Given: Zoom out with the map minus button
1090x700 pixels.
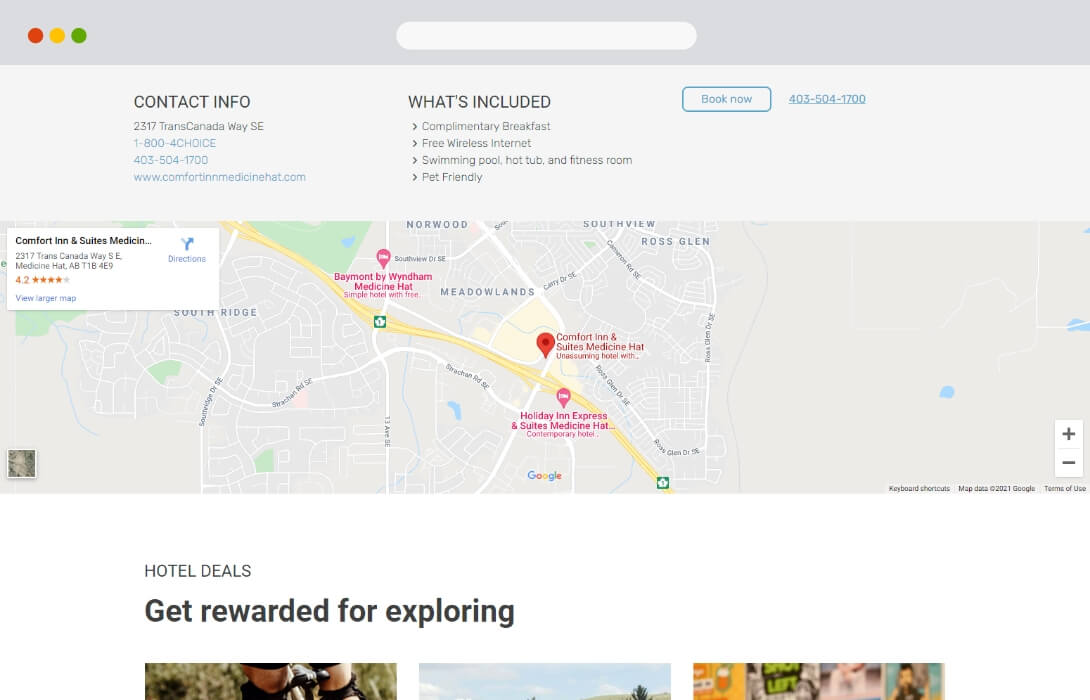Looking at the screenshot, I should [x=1068, y=463].
